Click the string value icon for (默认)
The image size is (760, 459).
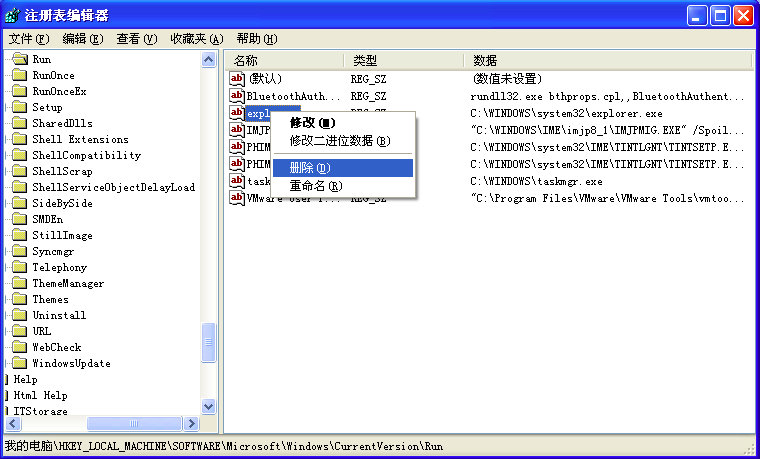pos(237,79)
